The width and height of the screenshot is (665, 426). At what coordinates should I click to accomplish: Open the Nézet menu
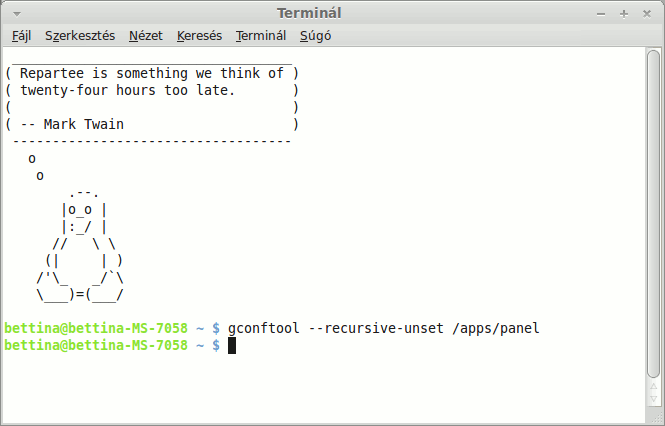tap(145, 36)
